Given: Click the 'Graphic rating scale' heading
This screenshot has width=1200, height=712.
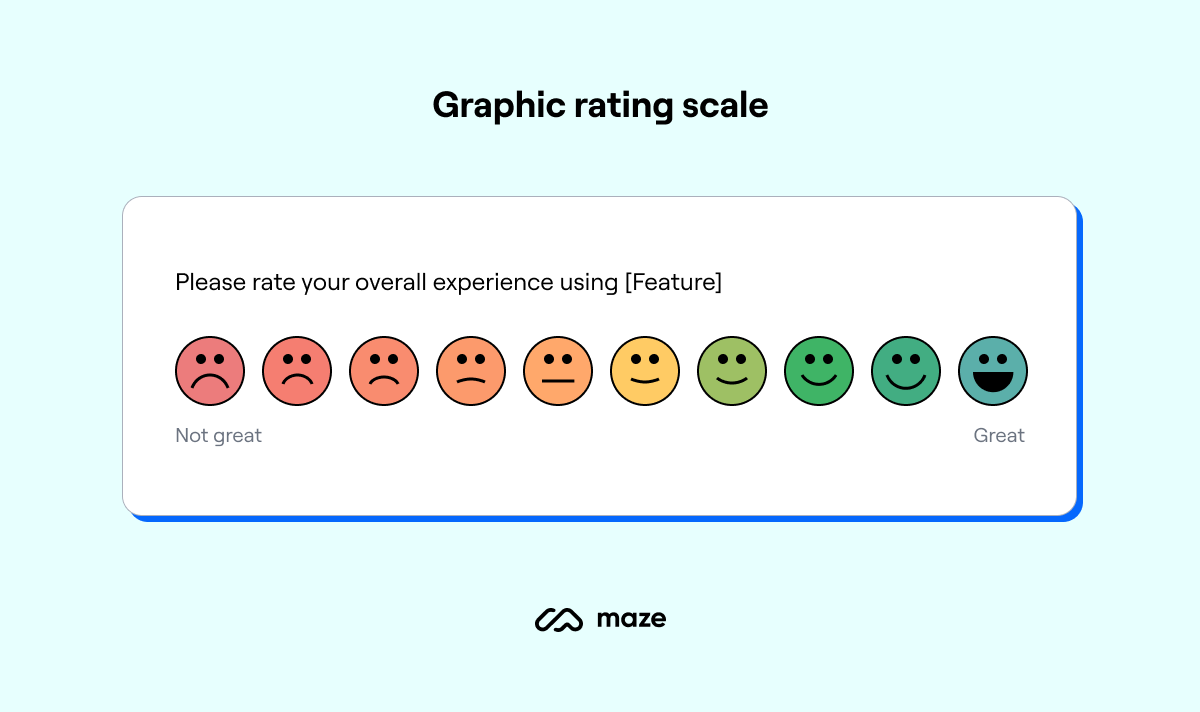Looking at the screenshot, I should 600,105.
